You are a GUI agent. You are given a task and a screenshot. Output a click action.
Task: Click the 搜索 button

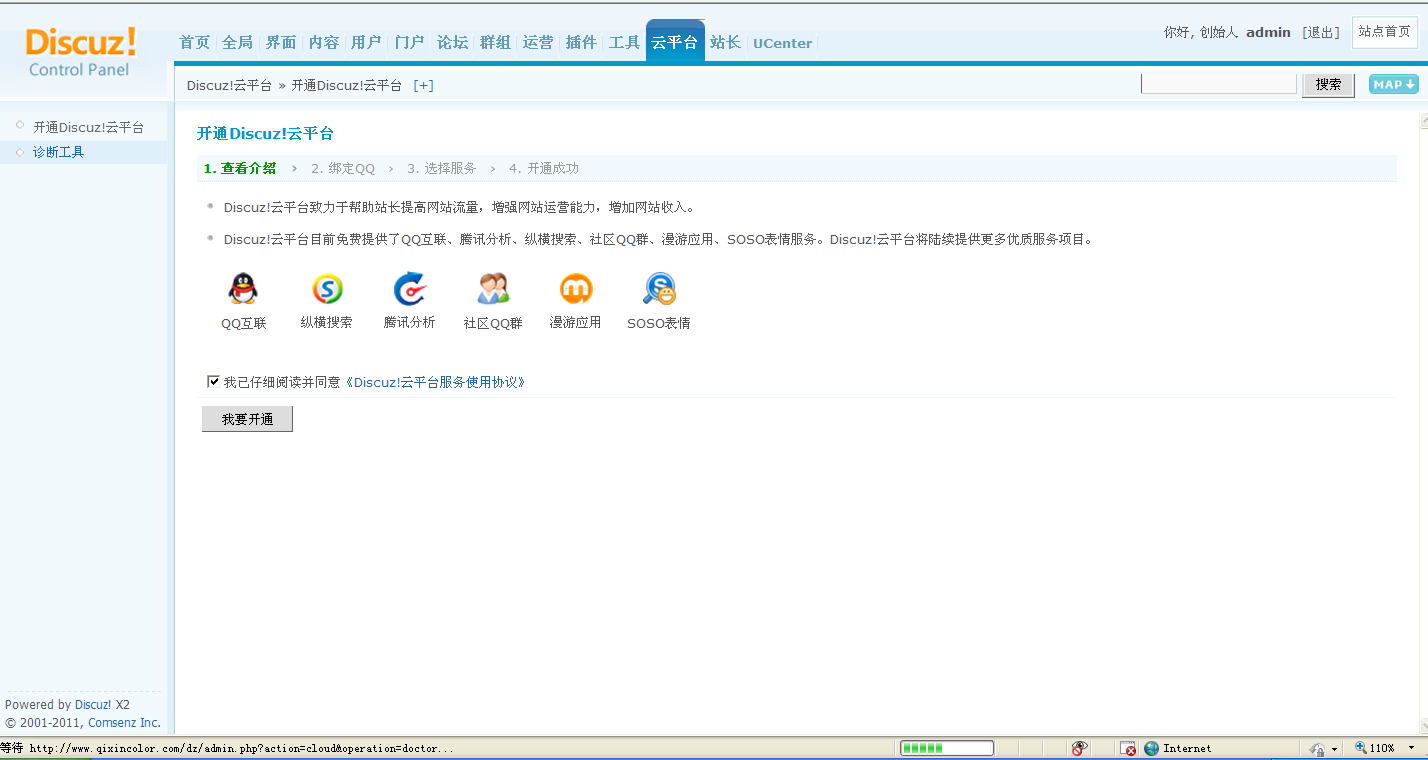tap(1328, 85)
